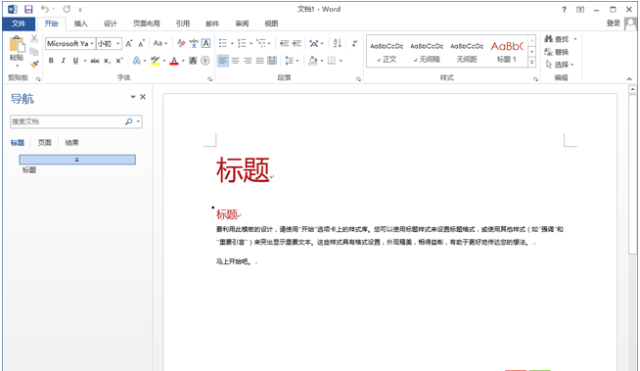Shrink font size with smaller A icon

[141, 43]
